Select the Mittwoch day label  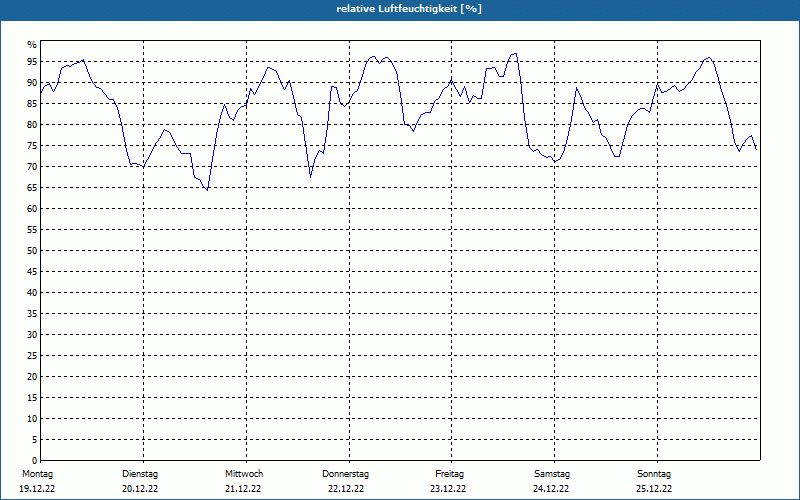tap(244, 474)
